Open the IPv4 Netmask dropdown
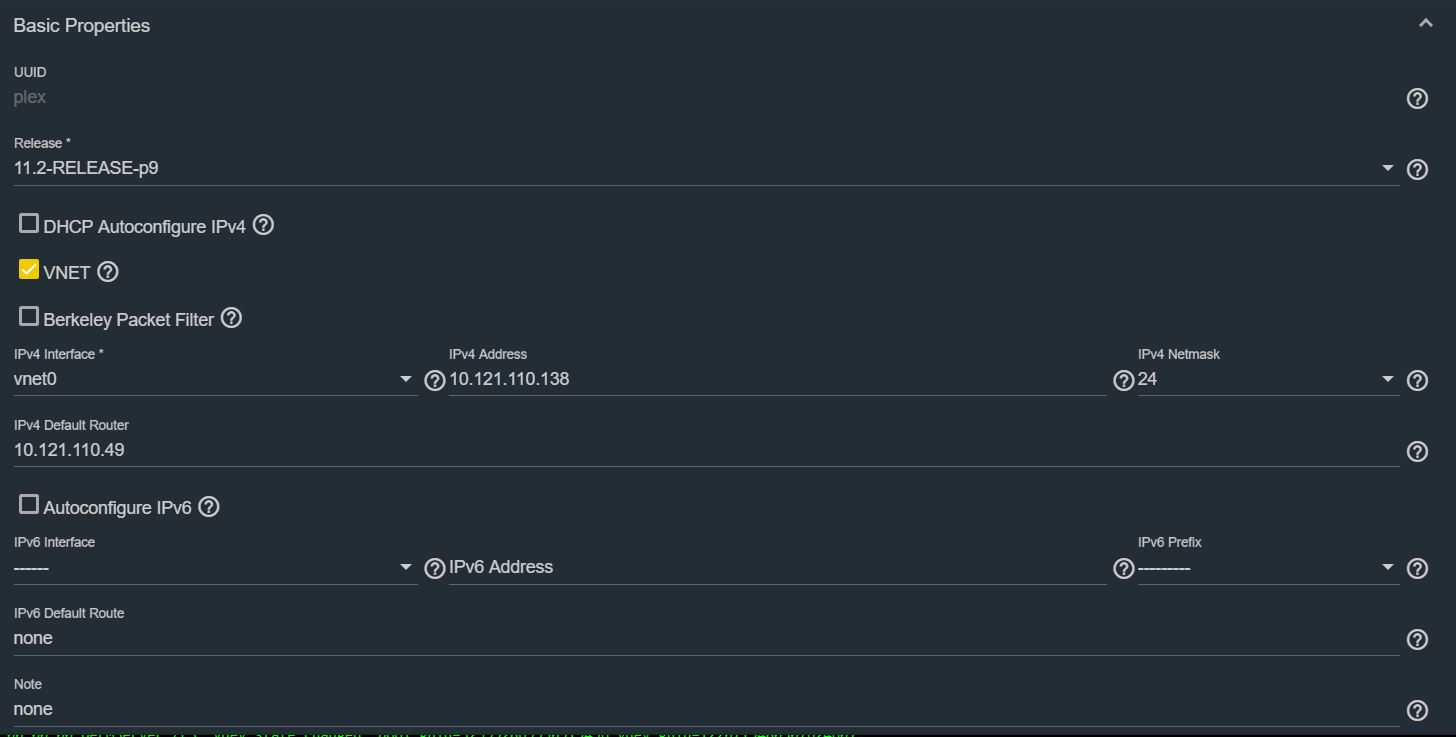This screenshot has width=1456, height=737. point(1268,379)
